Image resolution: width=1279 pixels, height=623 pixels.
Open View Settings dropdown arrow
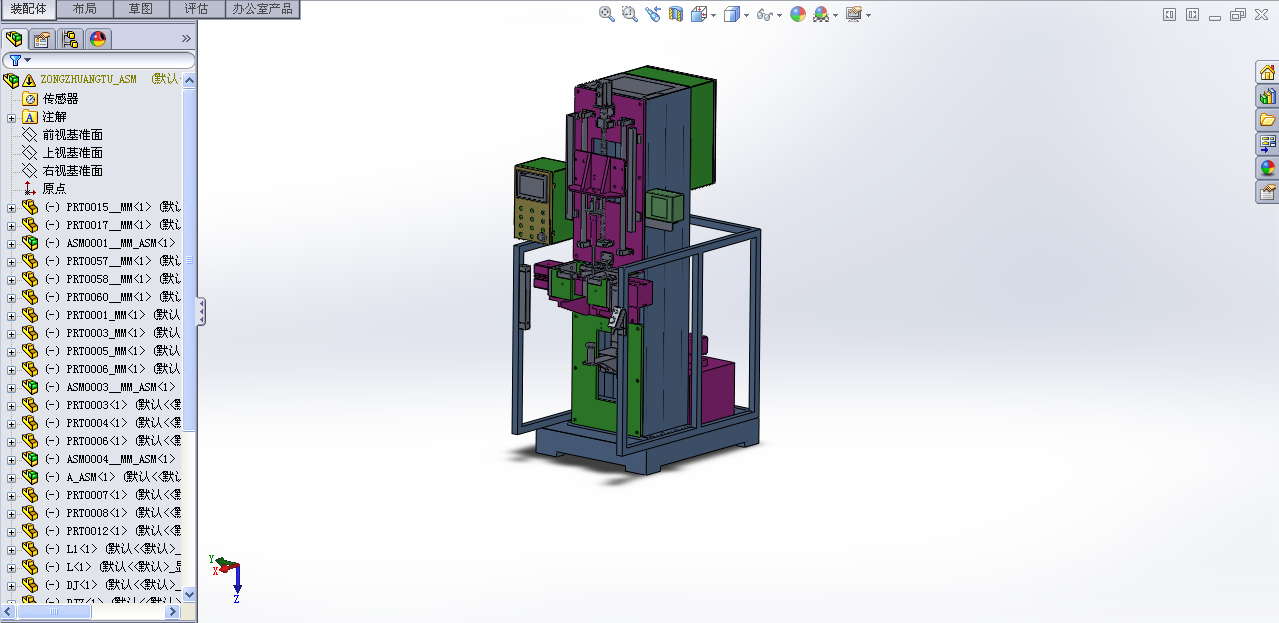pyautogui.click(x=868, y=15)
